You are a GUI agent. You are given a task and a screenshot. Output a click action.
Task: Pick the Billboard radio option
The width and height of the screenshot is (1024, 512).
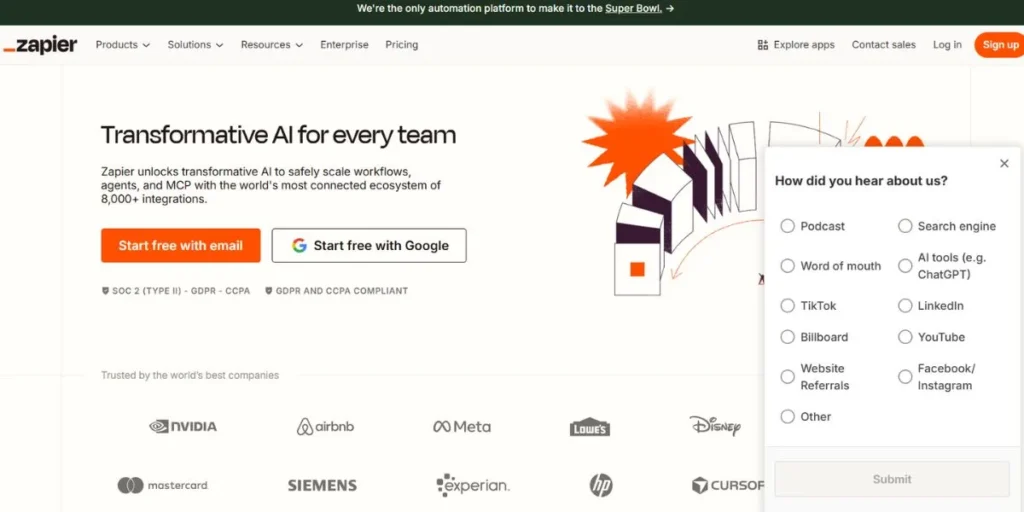pos(788,337)
